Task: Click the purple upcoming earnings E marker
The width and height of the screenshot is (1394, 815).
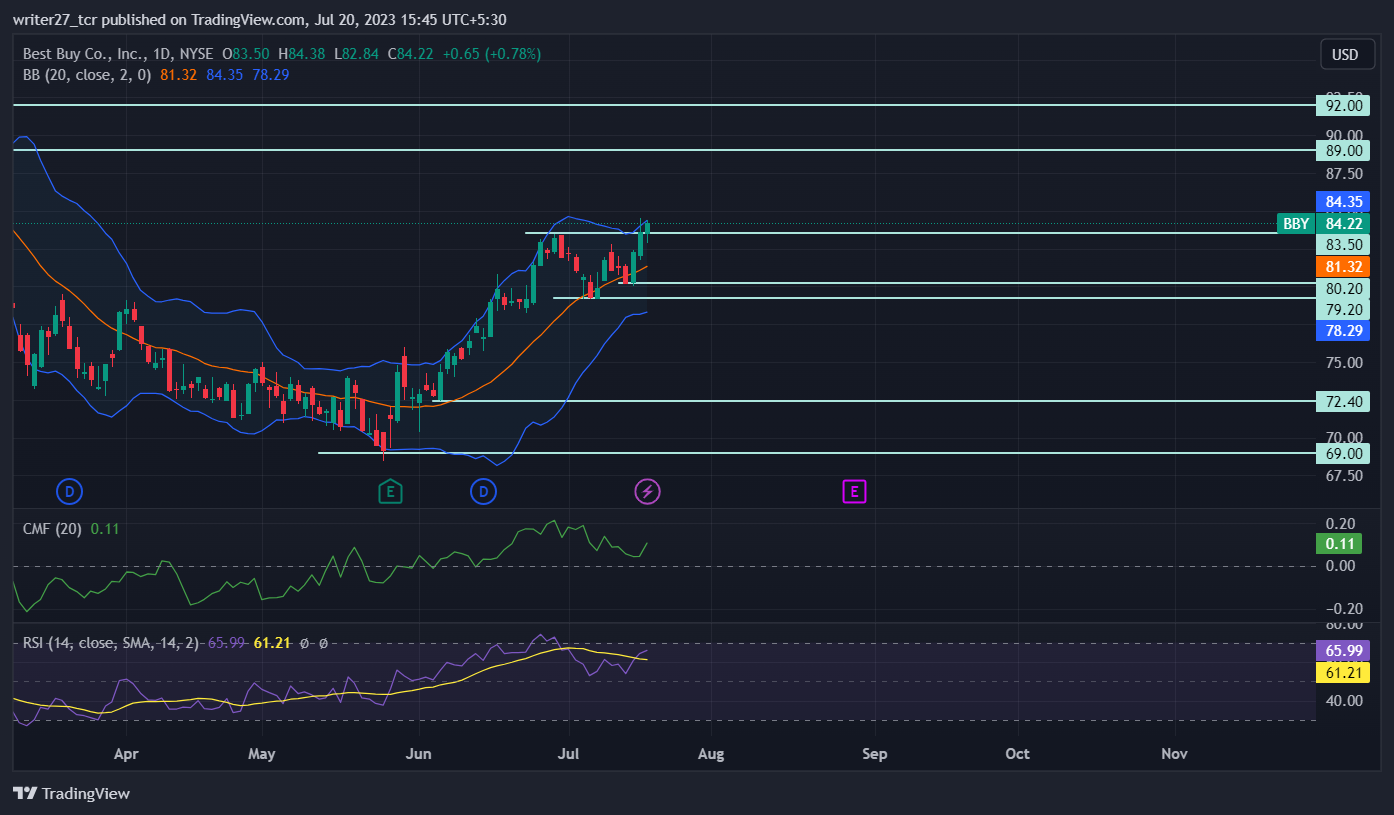Action: (x=853, y=491)
